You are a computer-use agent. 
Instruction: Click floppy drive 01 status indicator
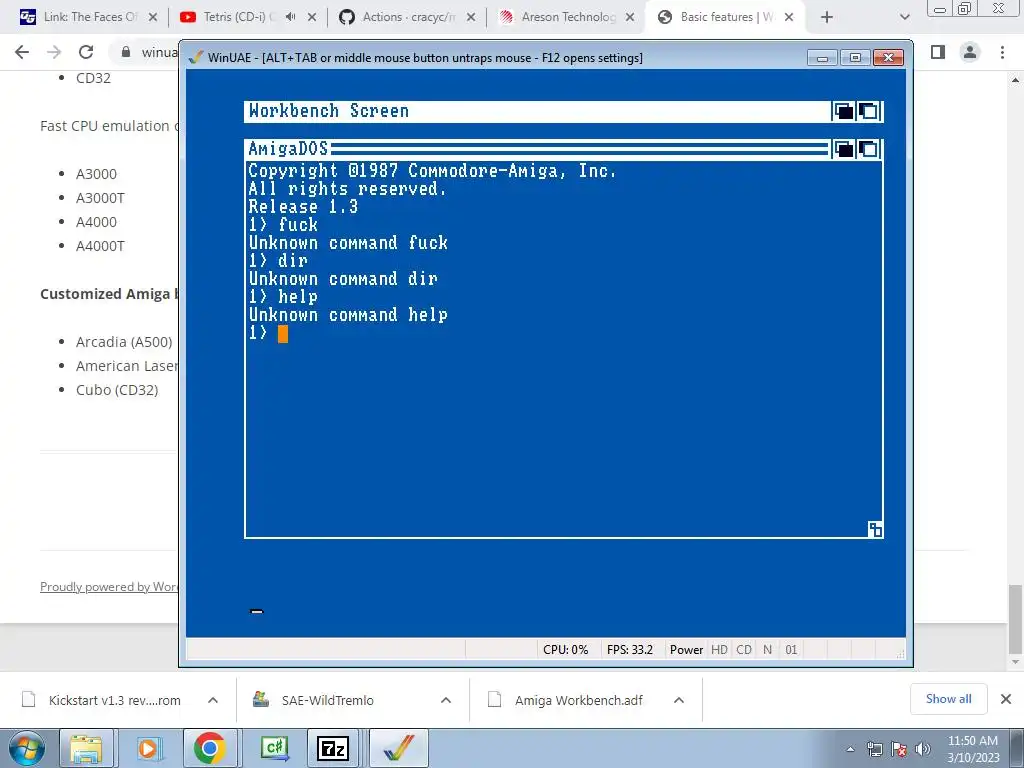(791, 650)
